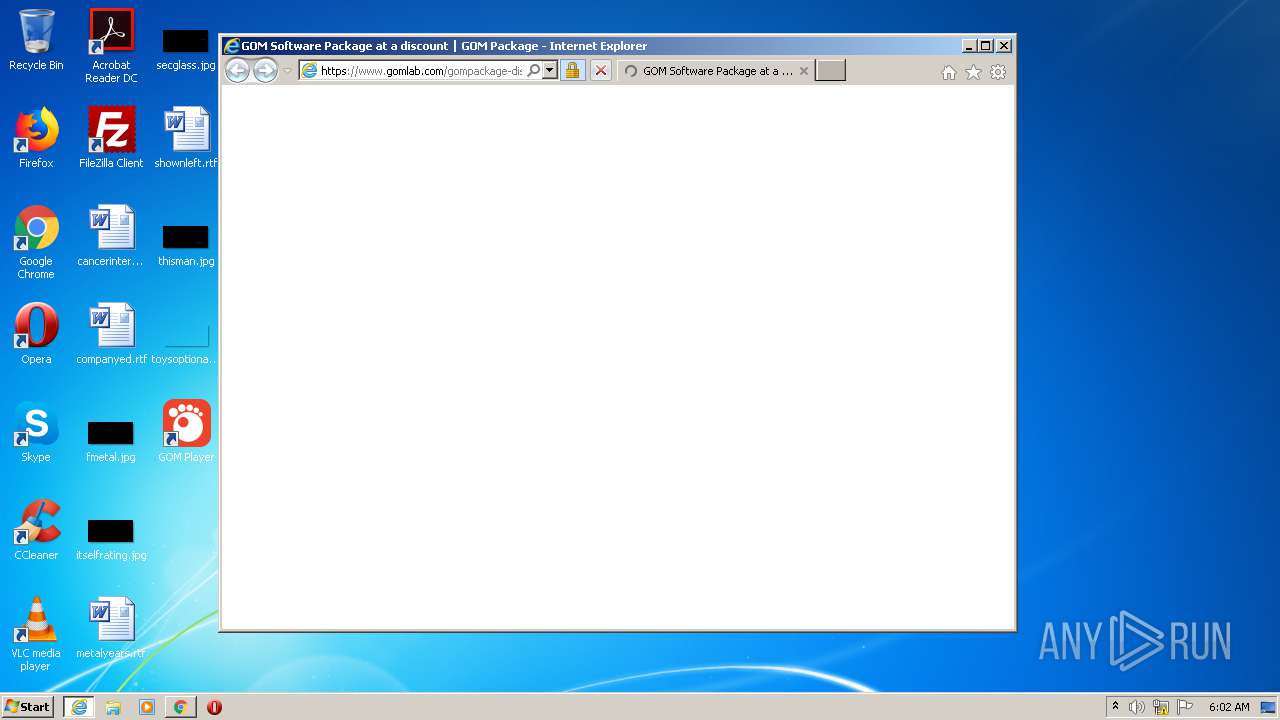Select the thisman.jpg file

pyautogui.click(x=186, y=244)
